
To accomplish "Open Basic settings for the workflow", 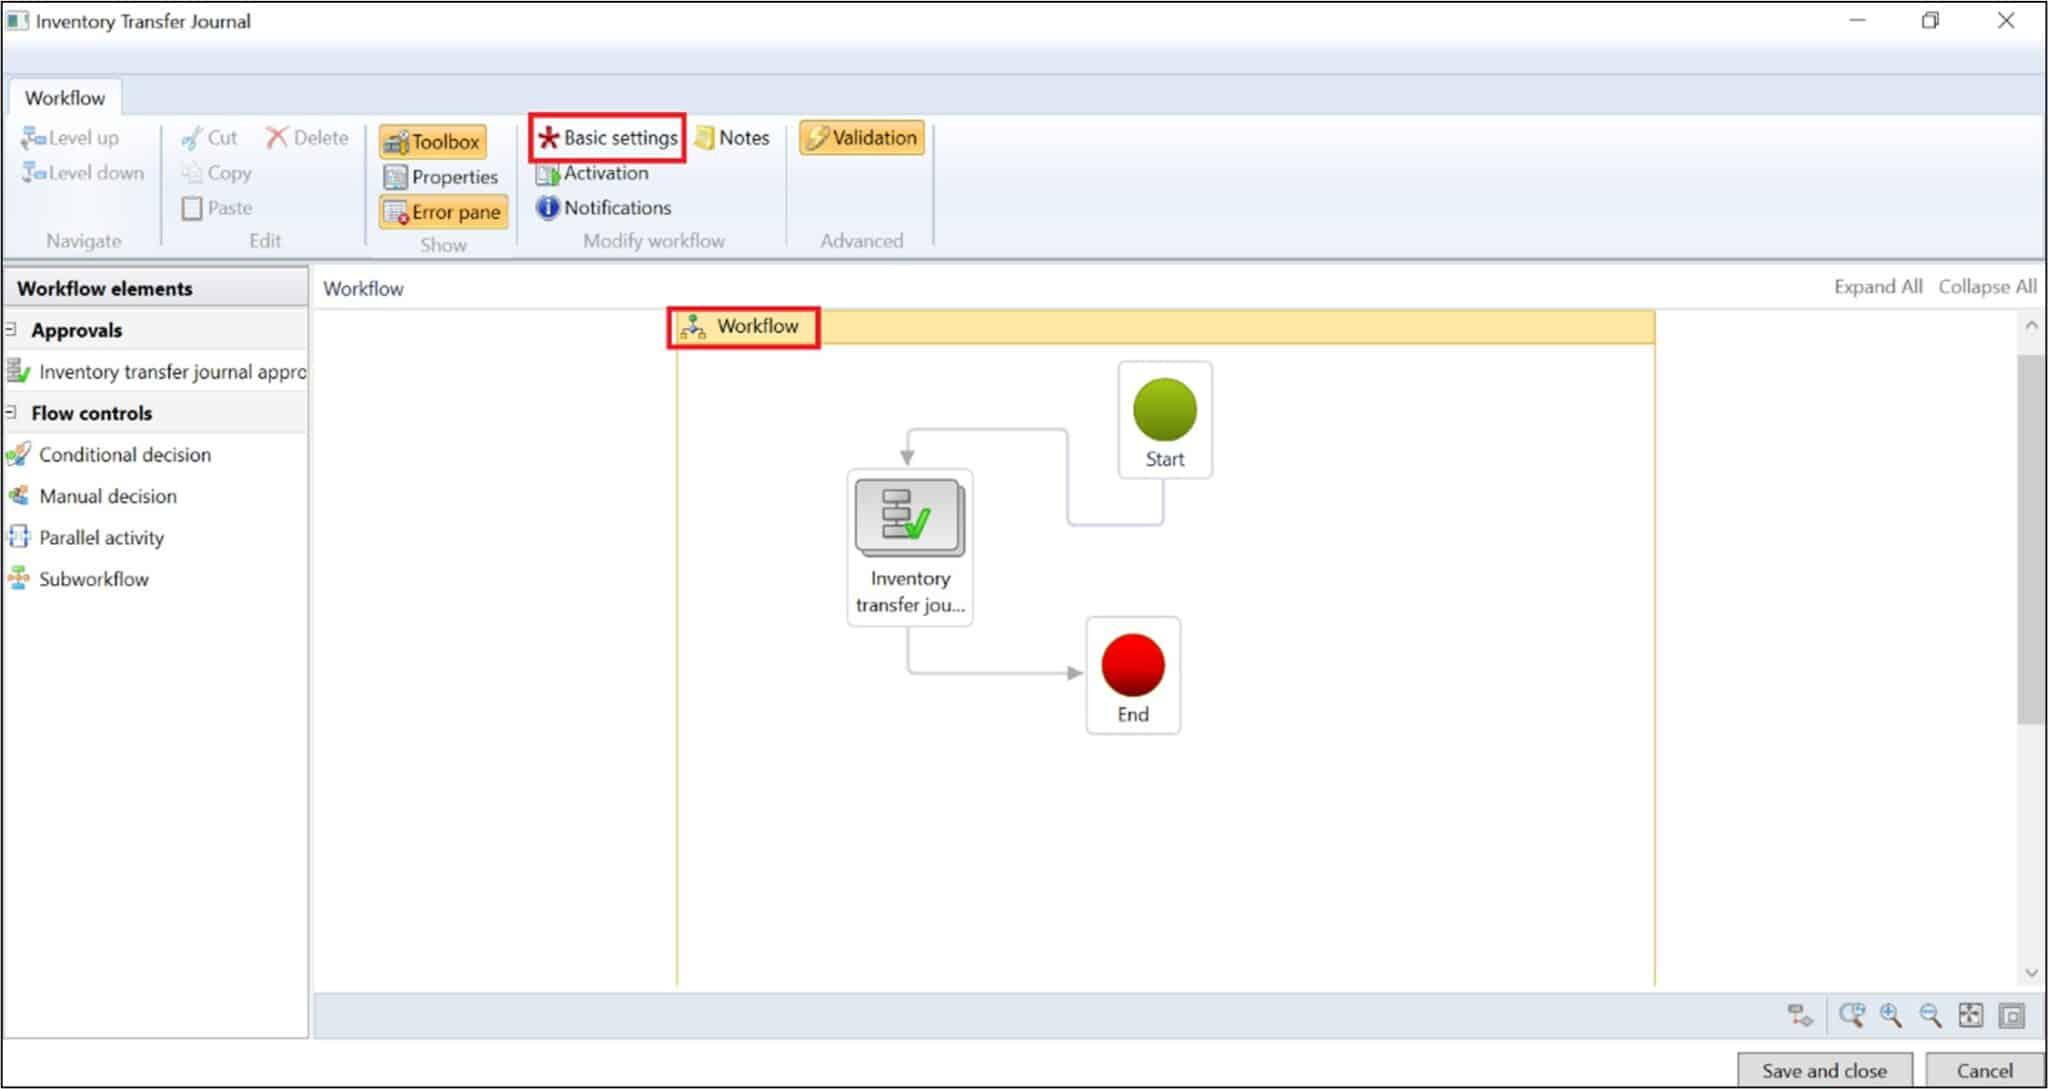I will point(607,138).
